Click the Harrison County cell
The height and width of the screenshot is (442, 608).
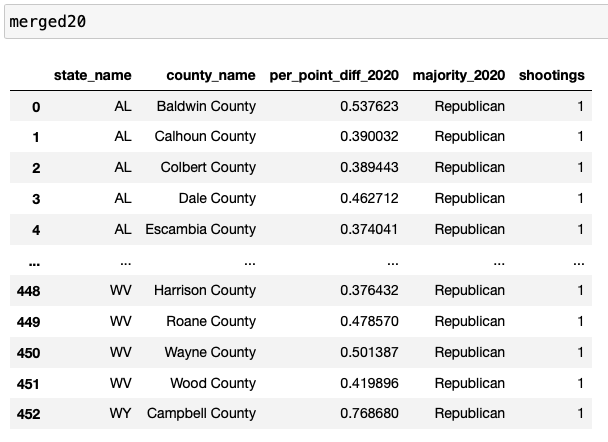coord(205,290)
